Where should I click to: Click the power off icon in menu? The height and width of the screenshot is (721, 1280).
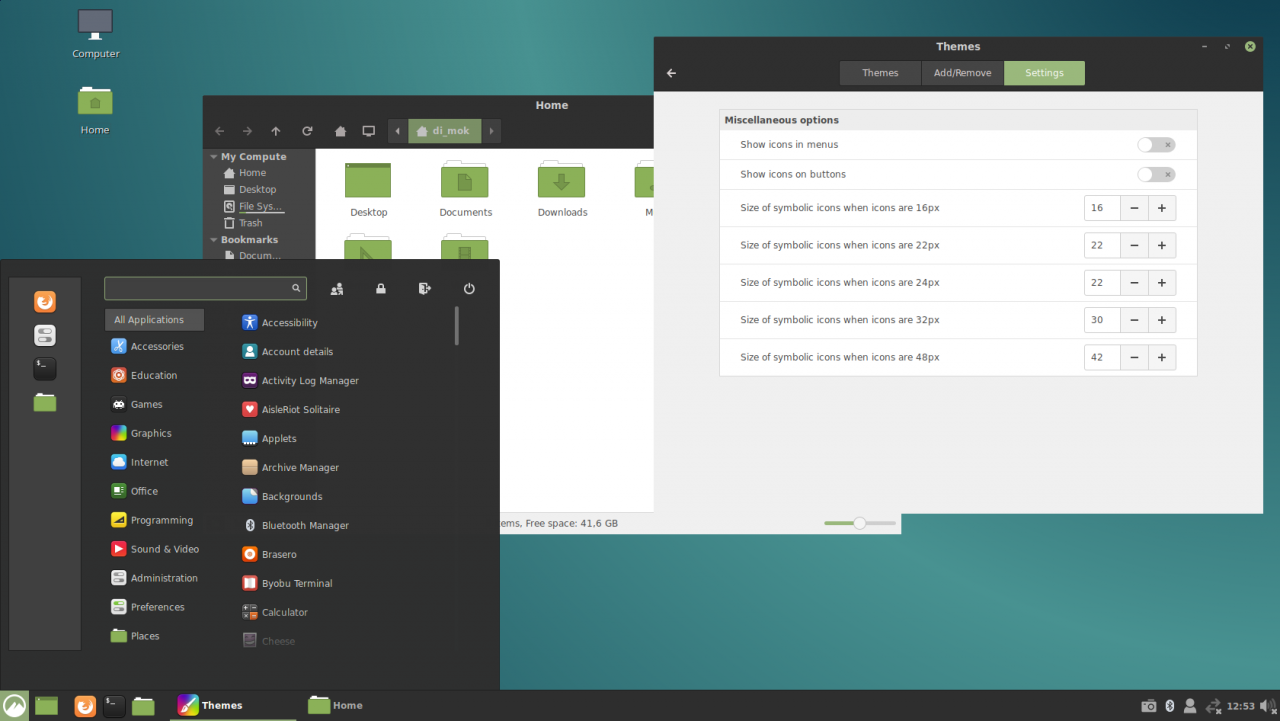[x=469, y=289]
